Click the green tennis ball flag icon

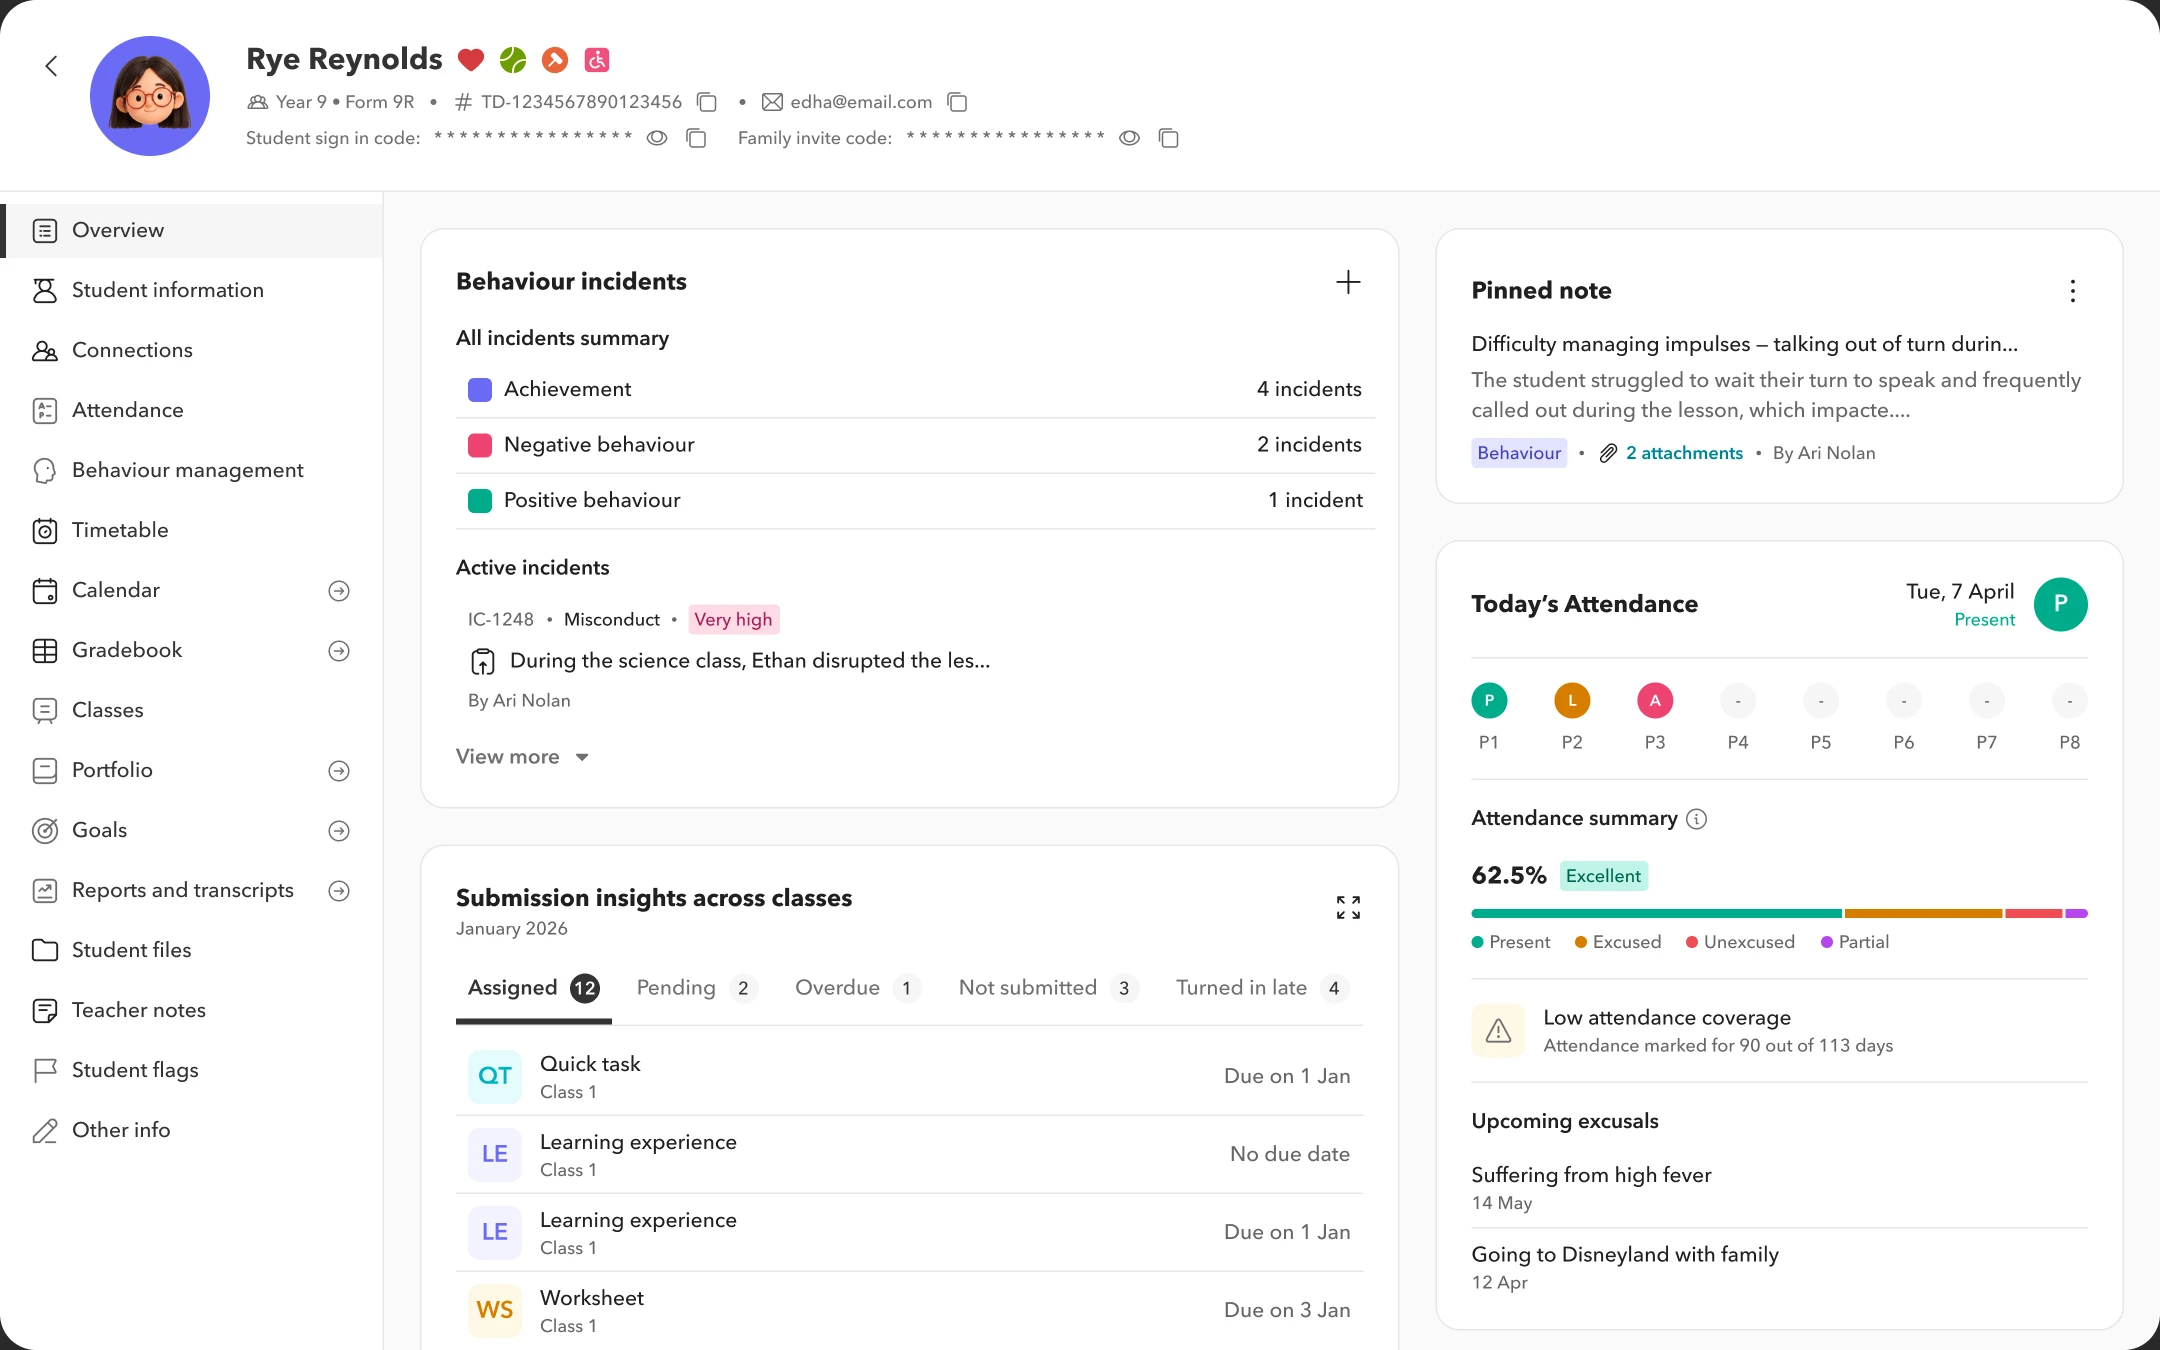click(x=513, y=60)
